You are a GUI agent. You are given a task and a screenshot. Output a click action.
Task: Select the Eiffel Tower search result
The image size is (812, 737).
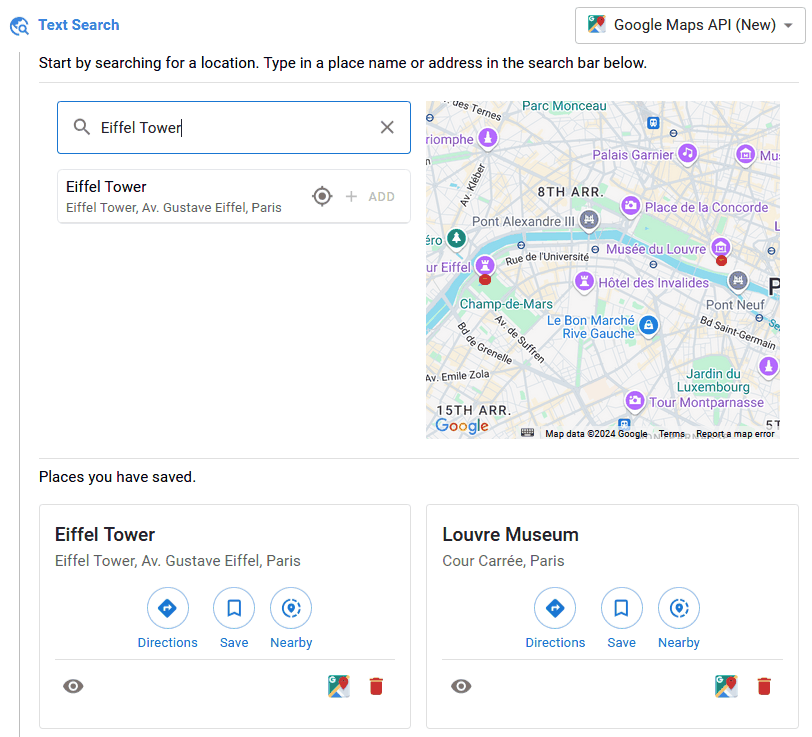234,196
